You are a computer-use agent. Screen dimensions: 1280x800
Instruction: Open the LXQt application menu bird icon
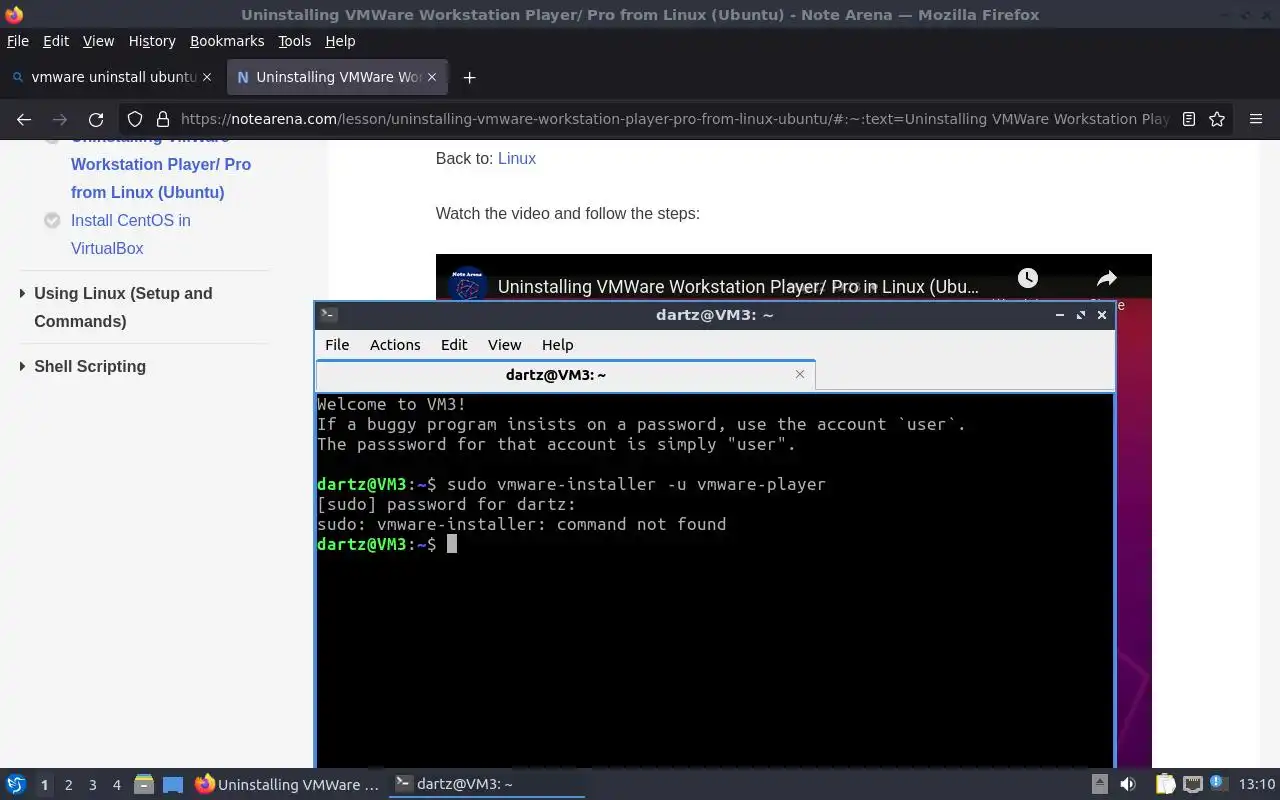16,785
